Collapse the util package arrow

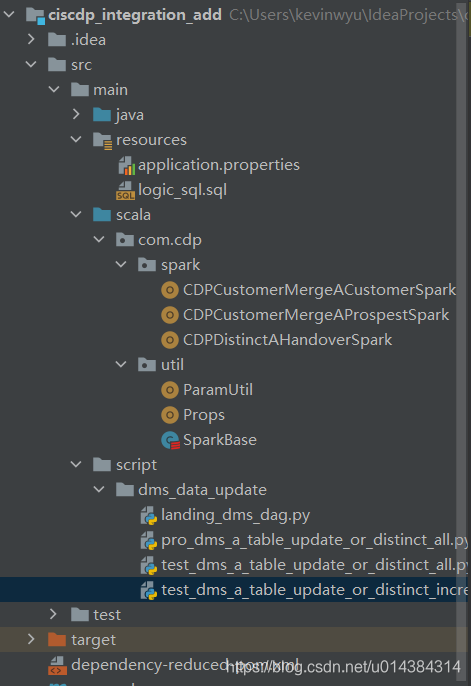point(121,364)
